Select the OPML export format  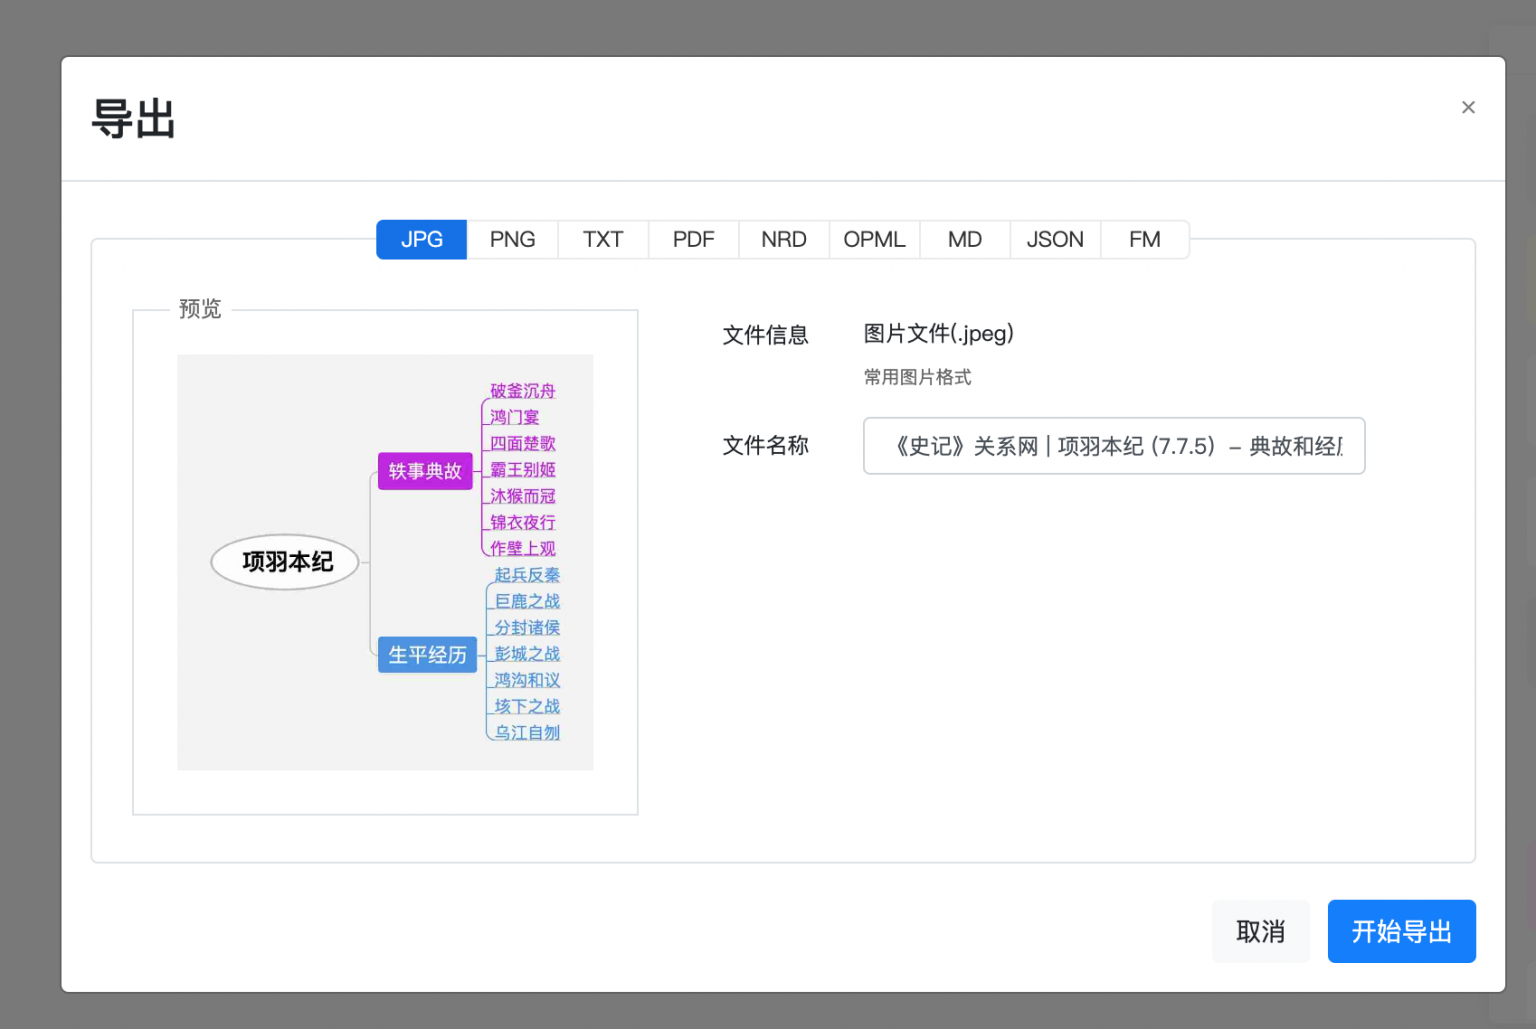(x=874, y=239)
